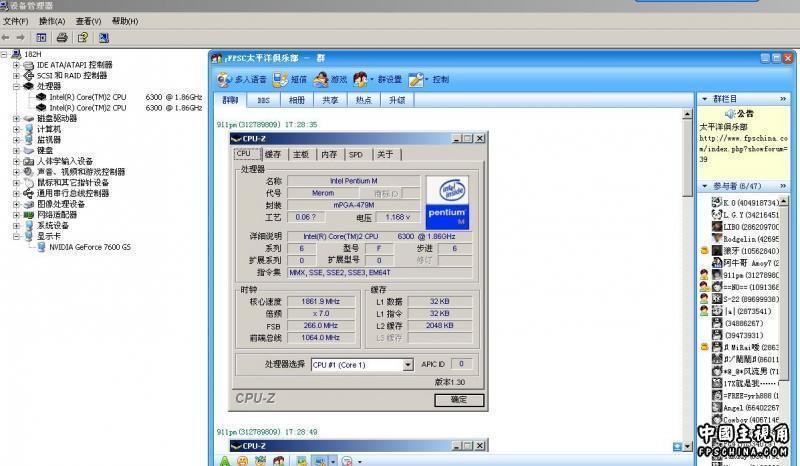Open the 关于 tab in CPU-Z
Screen dimensions: 800x466
point(386,154)
